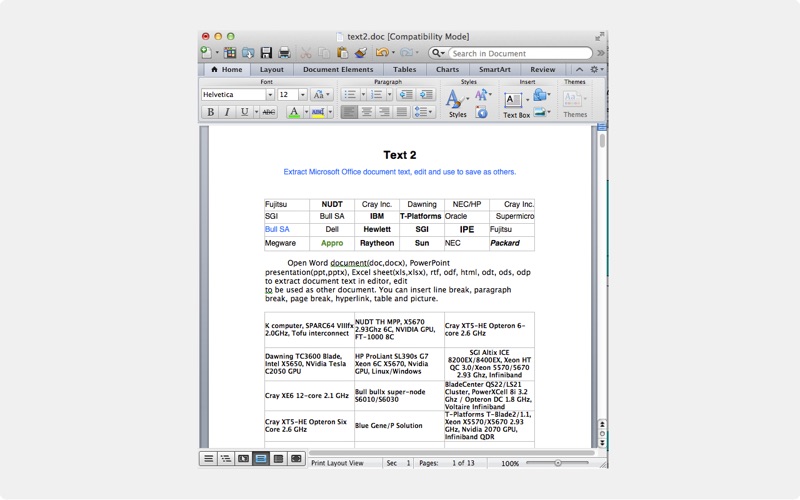This screenshot has height=500, width=800.
Task: Print the document using the printer icon
Action: [284, 53]
